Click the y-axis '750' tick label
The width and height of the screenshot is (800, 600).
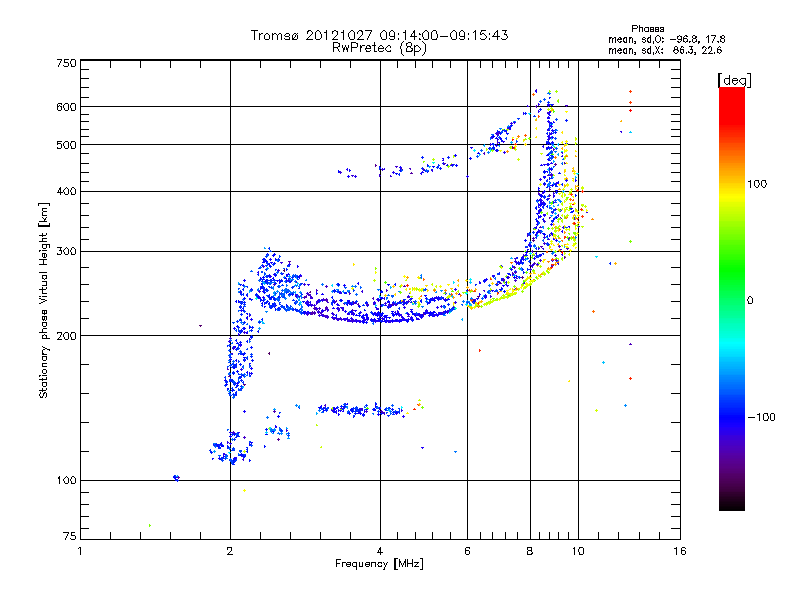pos(67,63)
